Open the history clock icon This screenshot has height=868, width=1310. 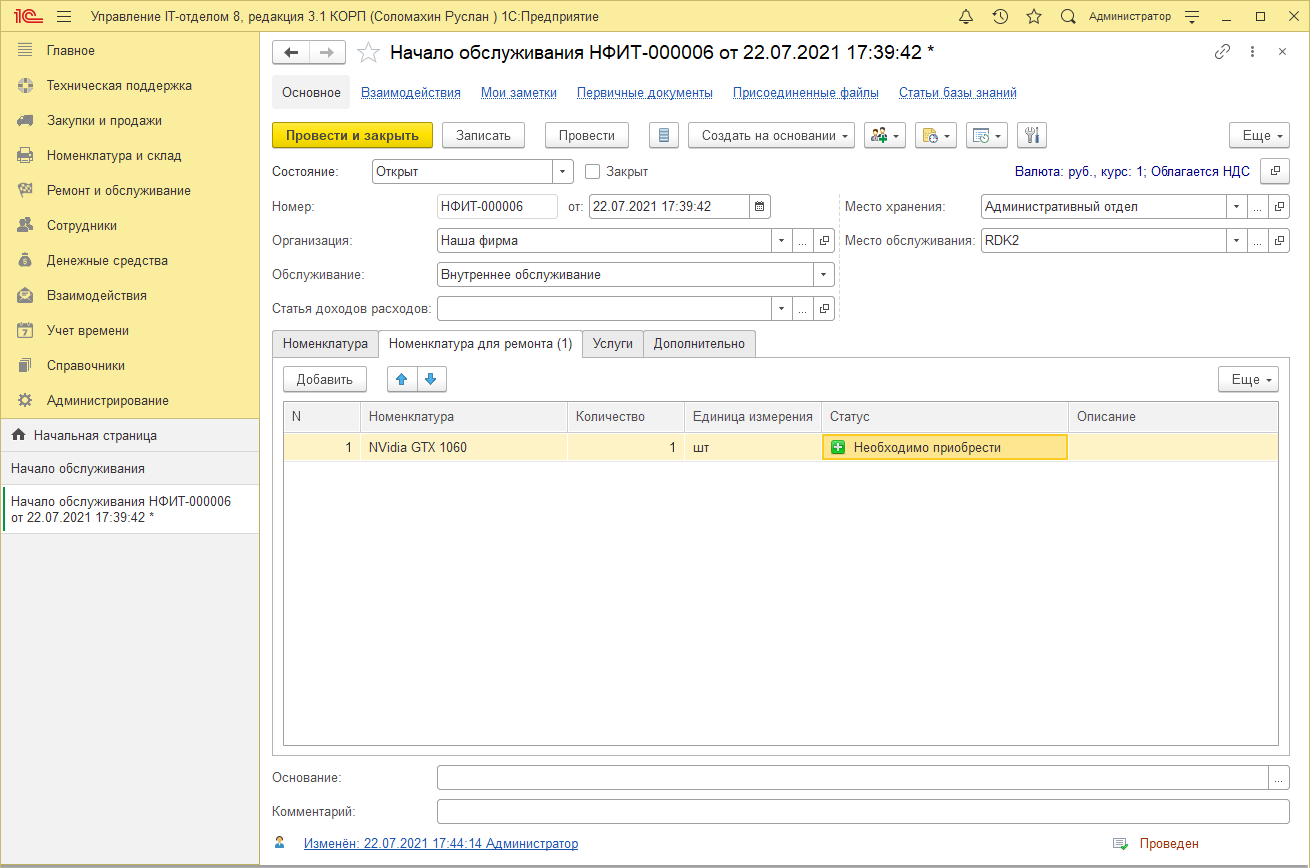[1000, 17]
